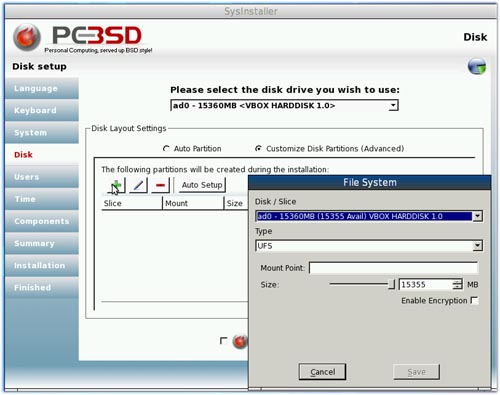
Task: Click the globe icon in the Disk setup header
Action: [x=477, y=66]
